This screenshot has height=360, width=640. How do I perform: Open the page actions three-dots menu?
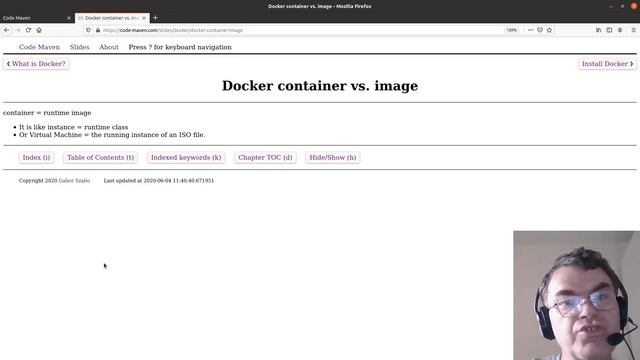(x=530, y=30)
